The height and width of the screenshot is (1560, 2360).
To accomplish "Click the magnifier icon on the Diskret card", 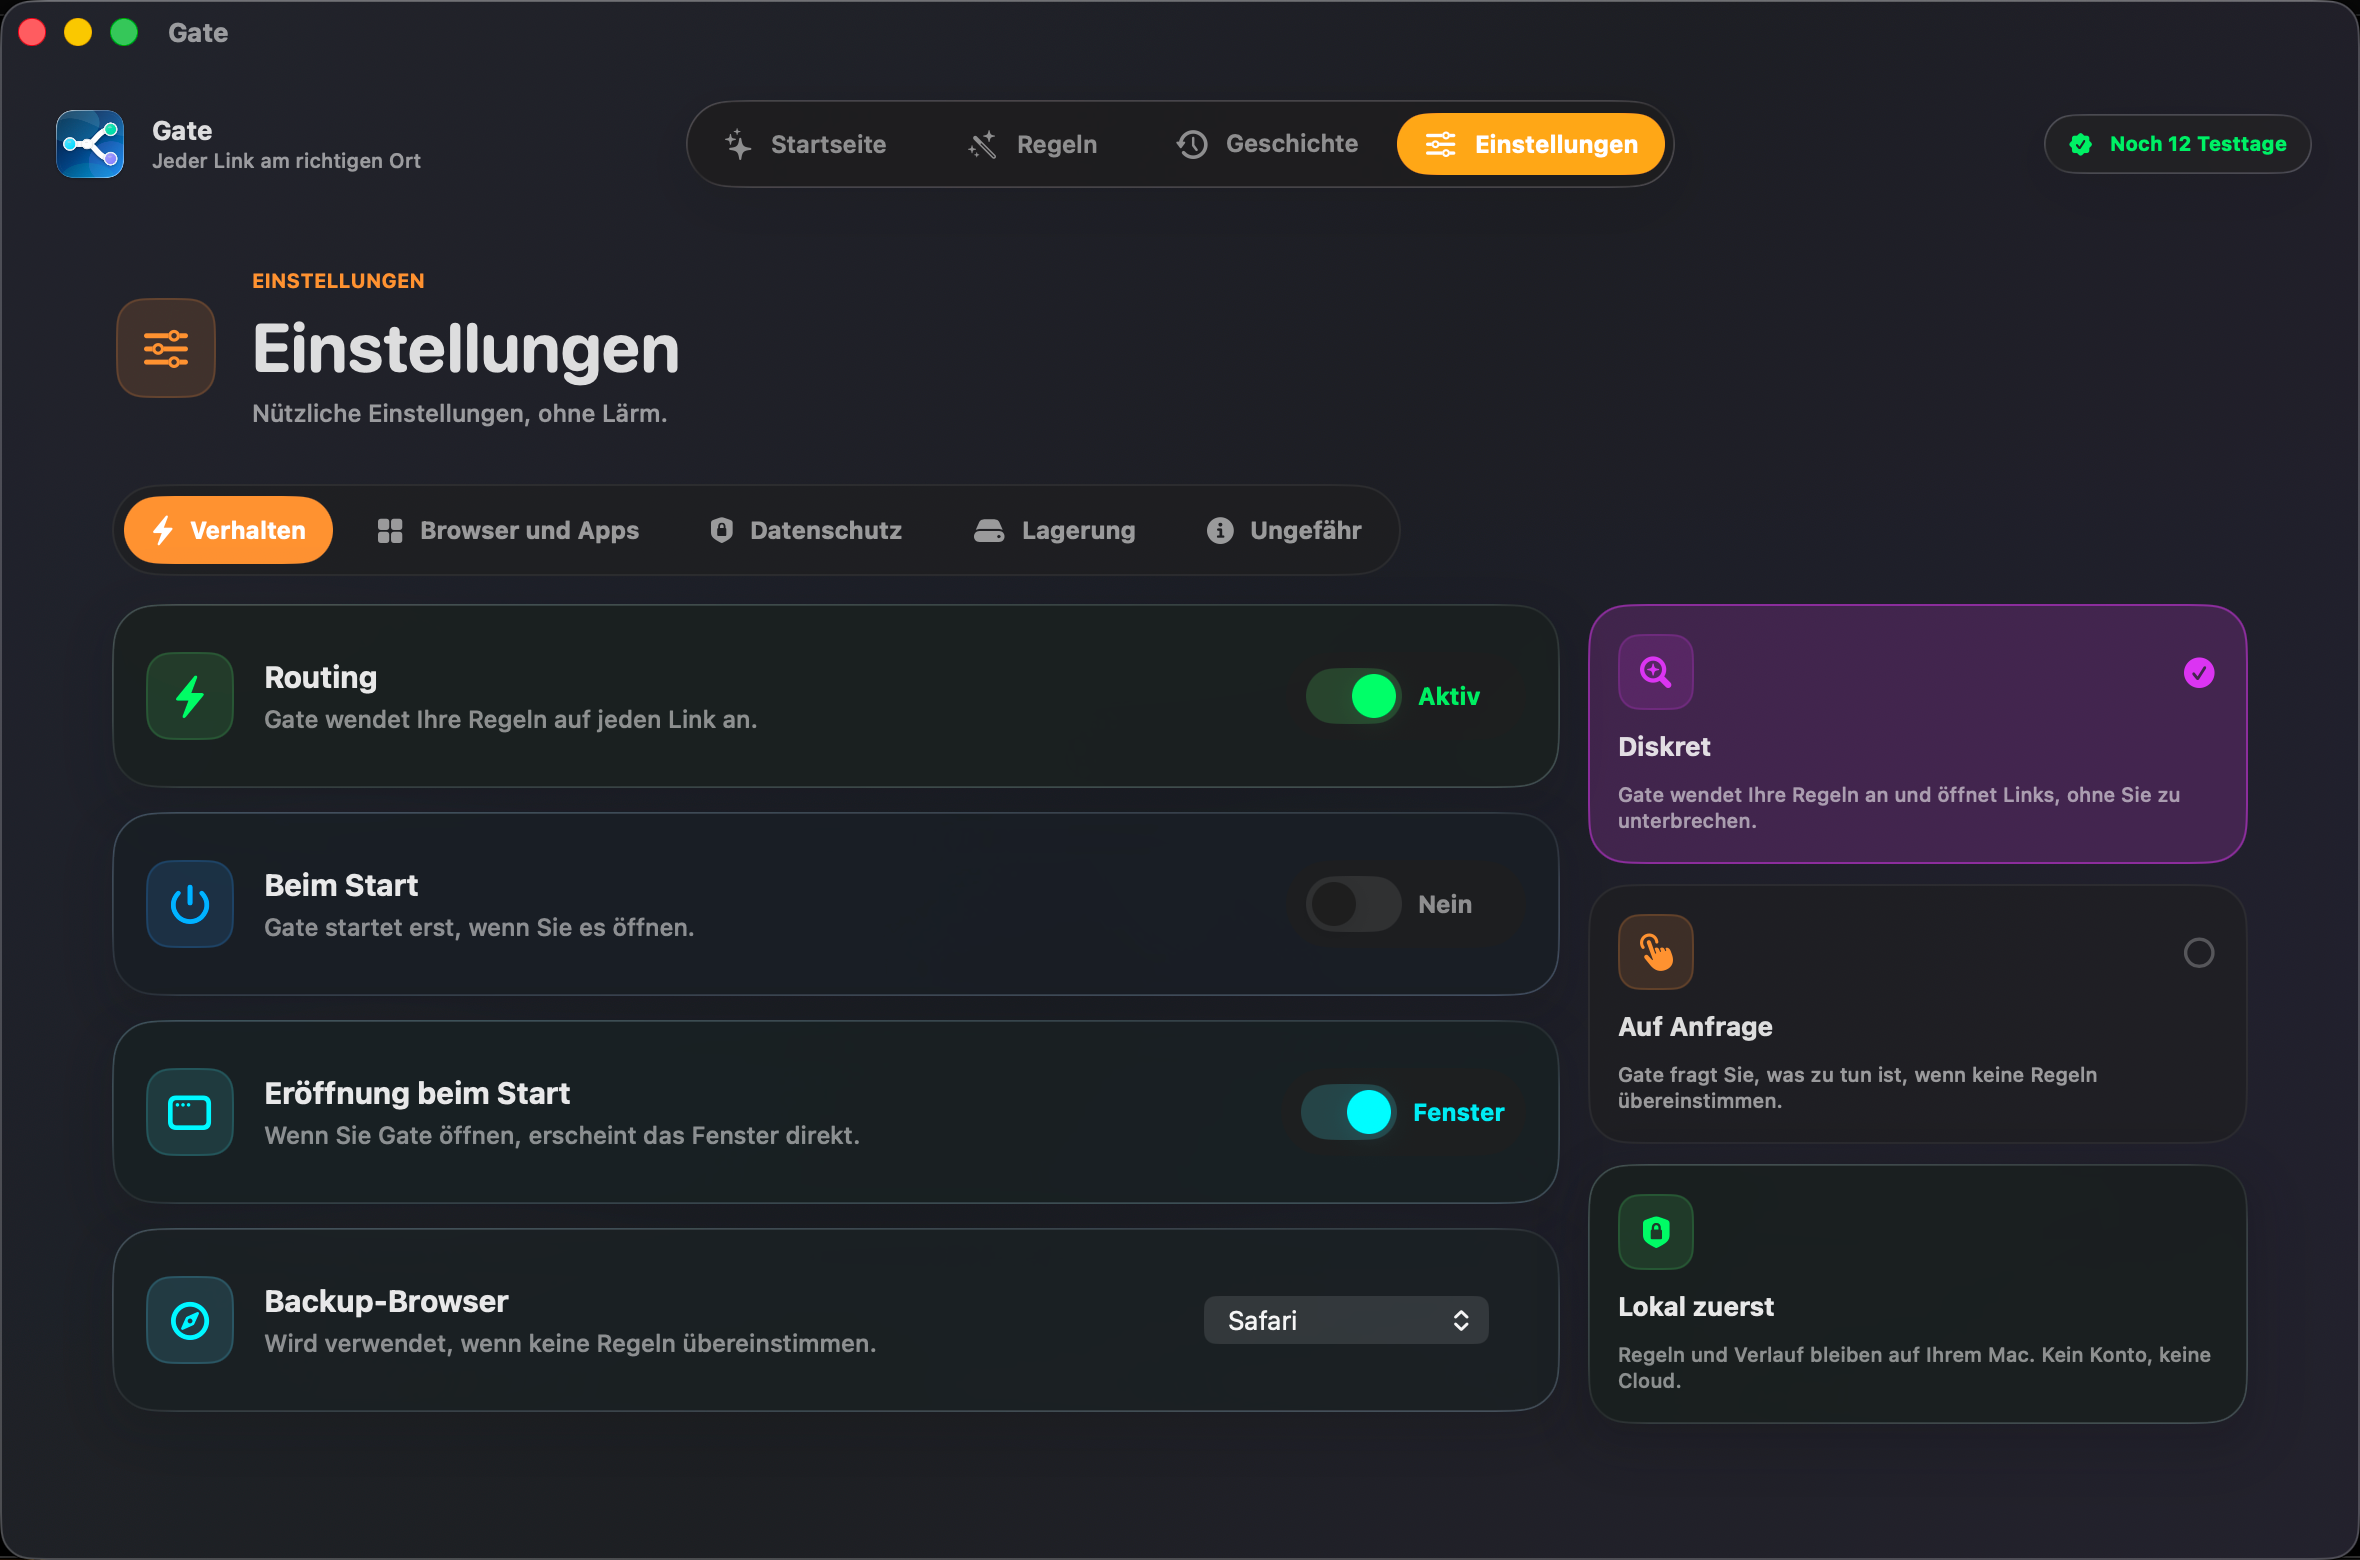I will coord(1656,672).
